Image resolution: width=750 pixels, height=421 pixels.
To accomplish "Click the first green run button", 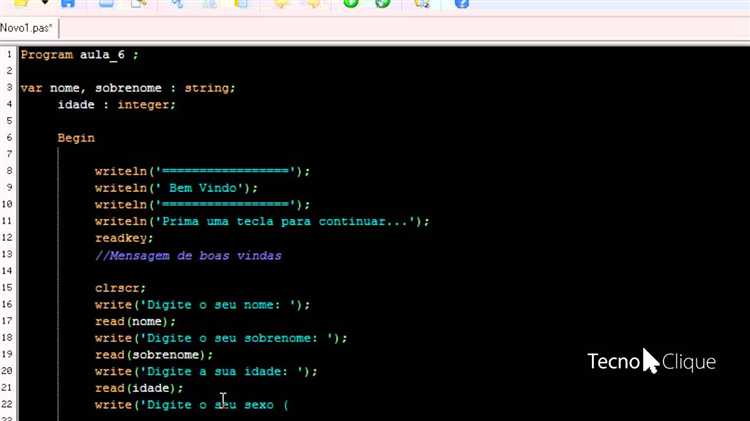I will tap(351, 4).
